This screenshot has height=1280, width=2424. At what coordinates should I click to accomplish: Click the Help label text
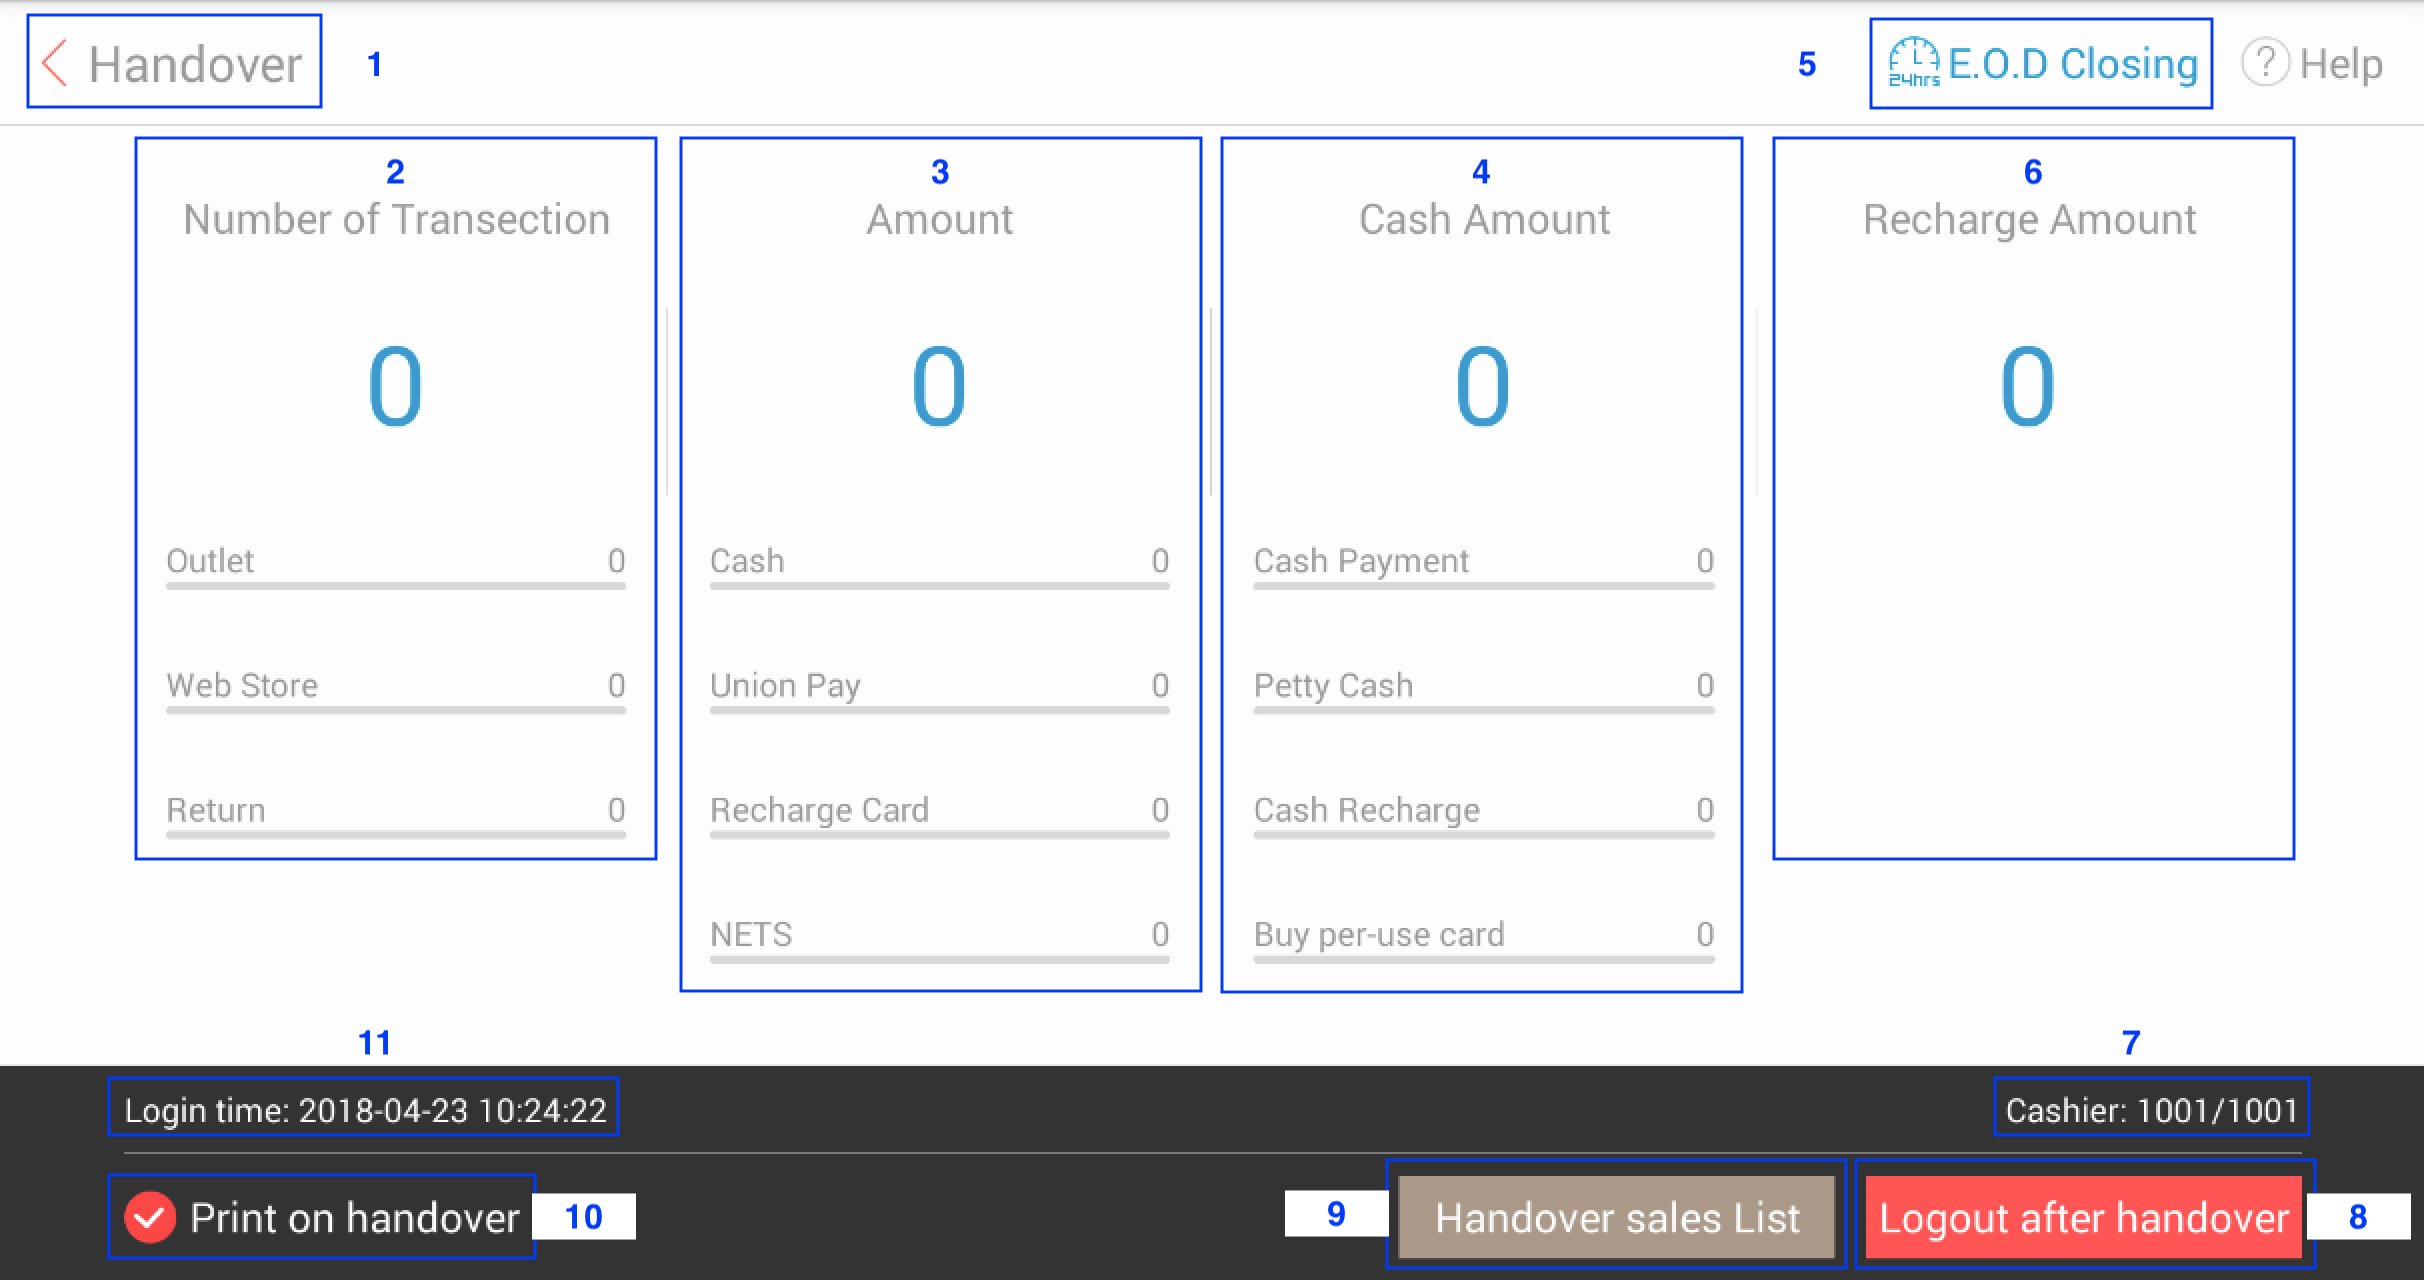pyautogui.click(x=2340, y=64)
